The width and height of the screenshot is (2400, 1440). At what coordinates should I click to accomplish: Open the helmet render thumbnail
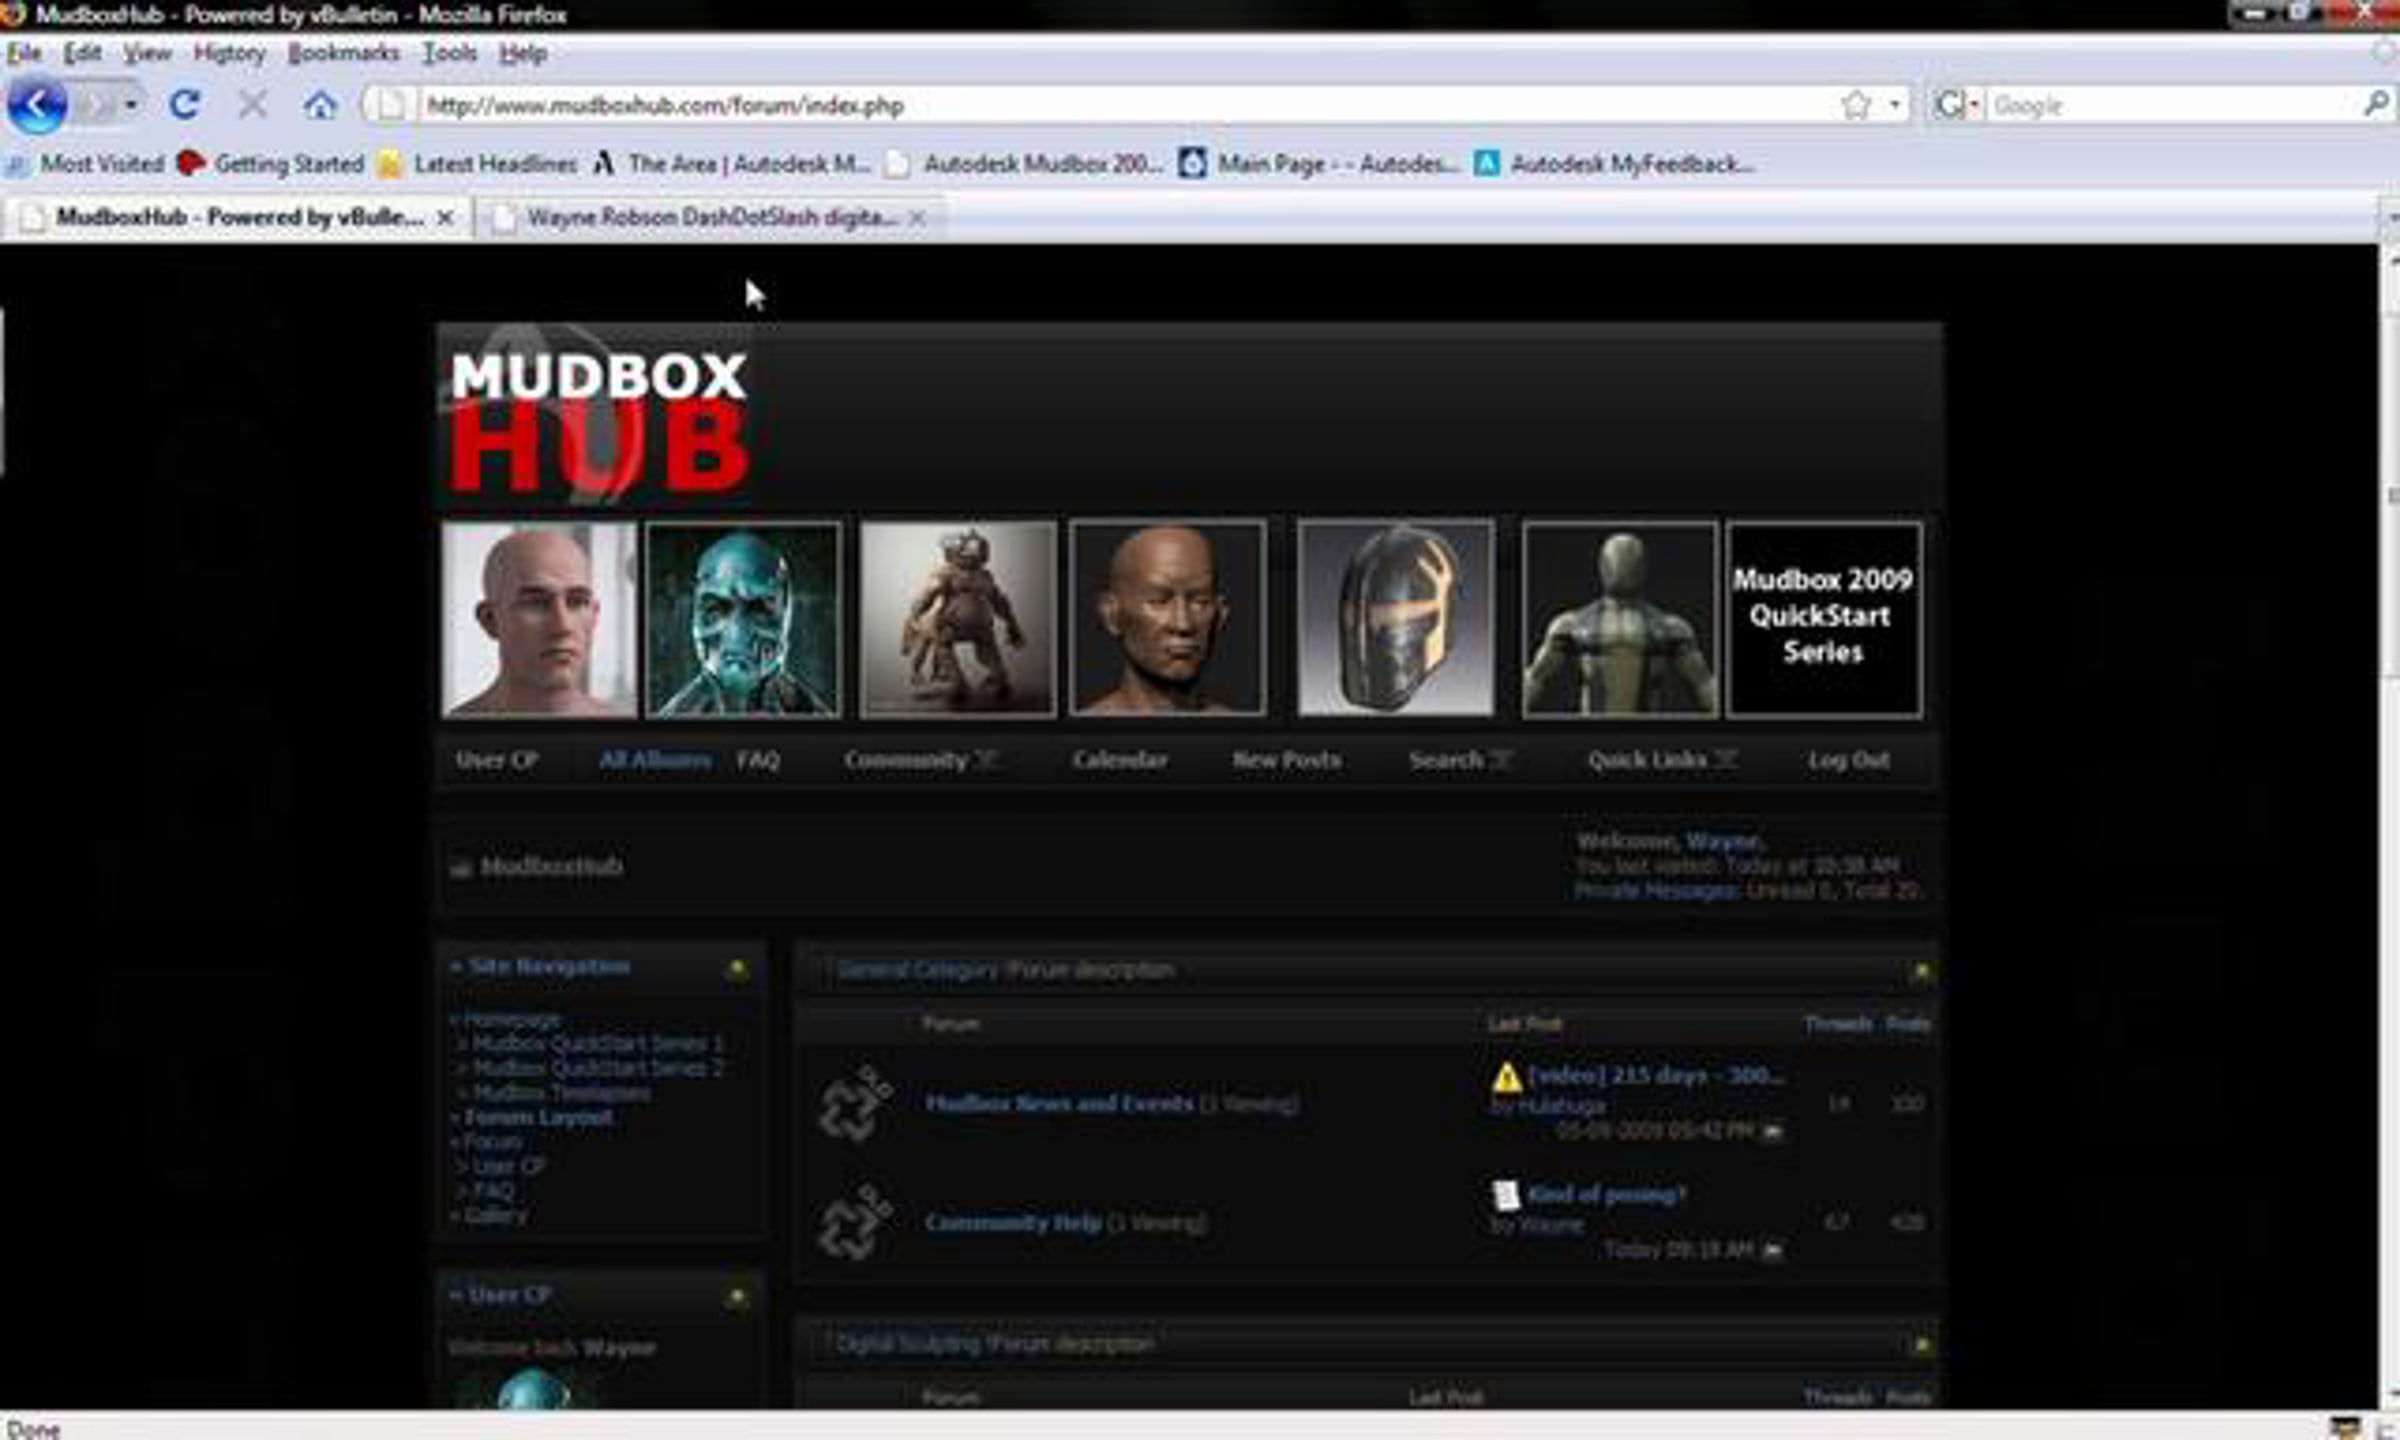point(1396,618)
